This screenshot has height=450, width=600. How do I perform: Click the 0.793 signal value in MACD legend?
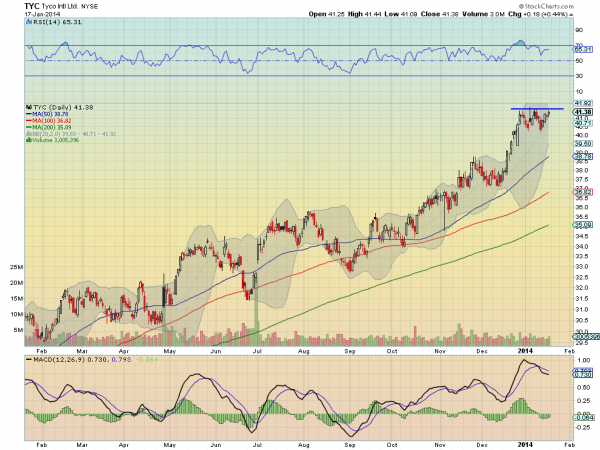click(x=121, y=360)
